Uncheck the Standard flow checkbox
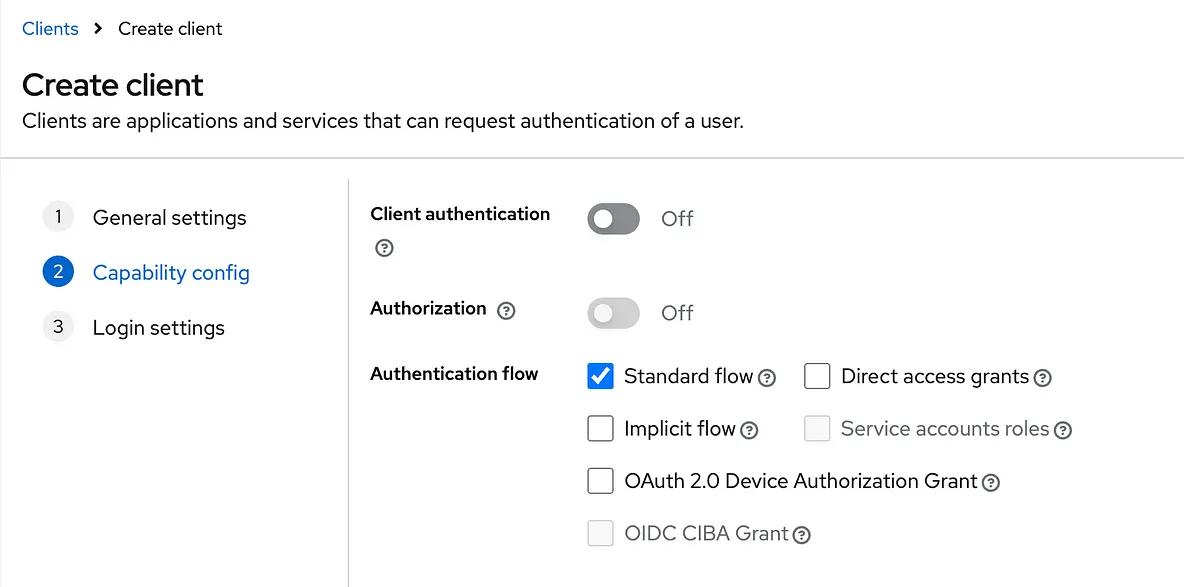Image resolution: width=1184 pixels, height=587 pixels. click(x=600, y=376)
